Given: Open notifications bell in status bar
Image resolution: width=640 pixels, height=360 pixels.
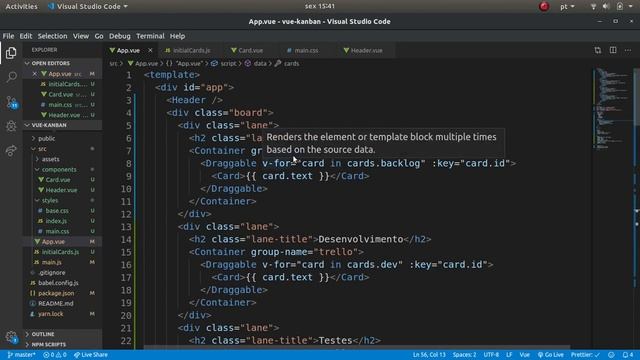Looking at the screenshot, I should tap(628, 355).
